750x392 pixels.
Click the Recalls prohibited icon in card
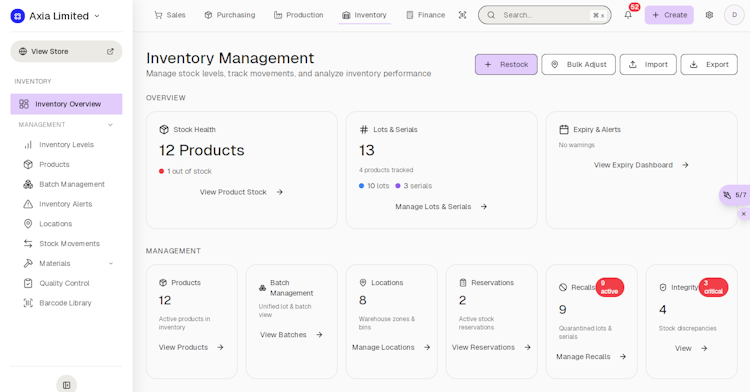click(x=563, y=287)
